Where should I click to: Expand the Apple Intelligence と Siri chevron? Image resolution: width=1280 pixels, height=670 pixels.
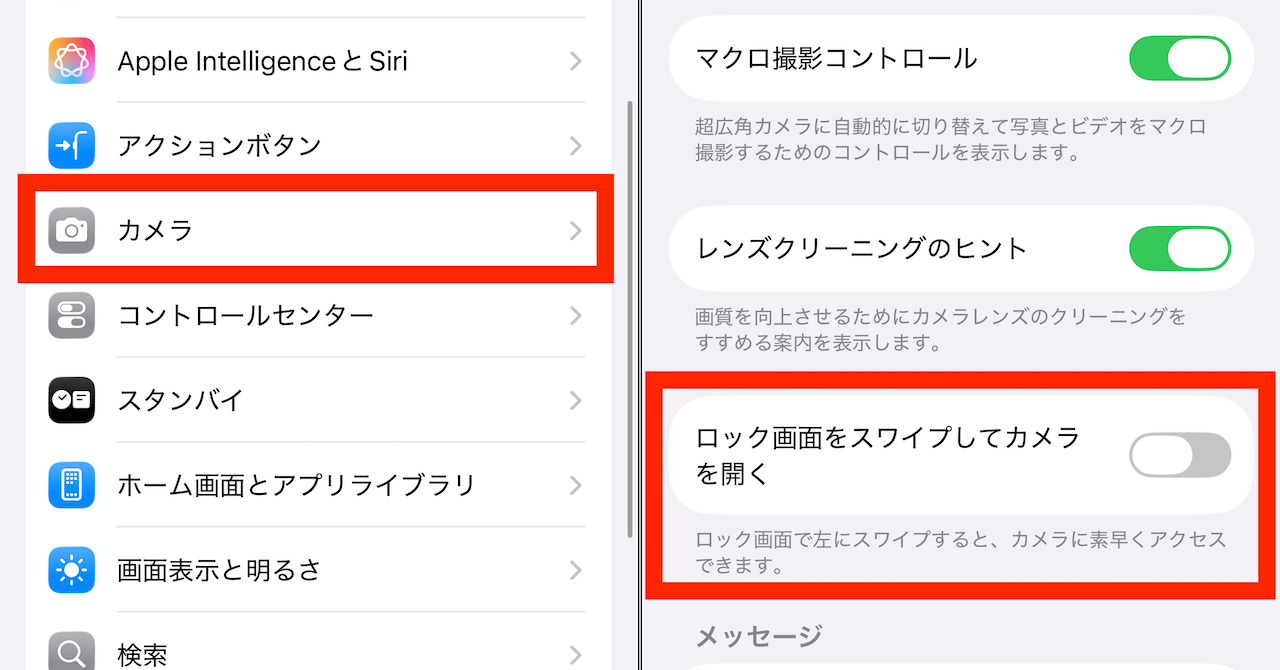pos(576,61)
